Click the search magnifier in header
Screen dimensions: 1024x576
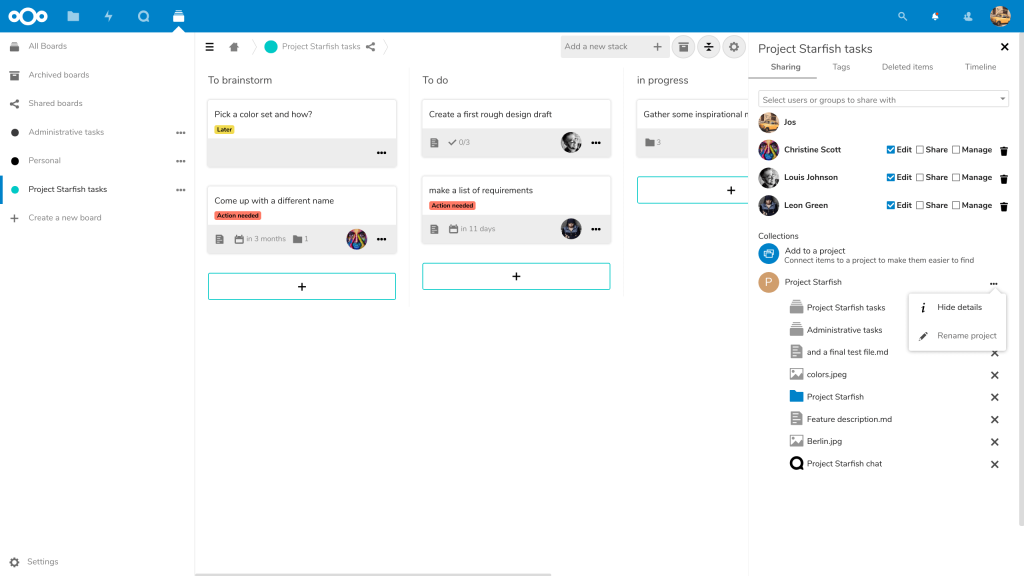click(x=903, y=16)
